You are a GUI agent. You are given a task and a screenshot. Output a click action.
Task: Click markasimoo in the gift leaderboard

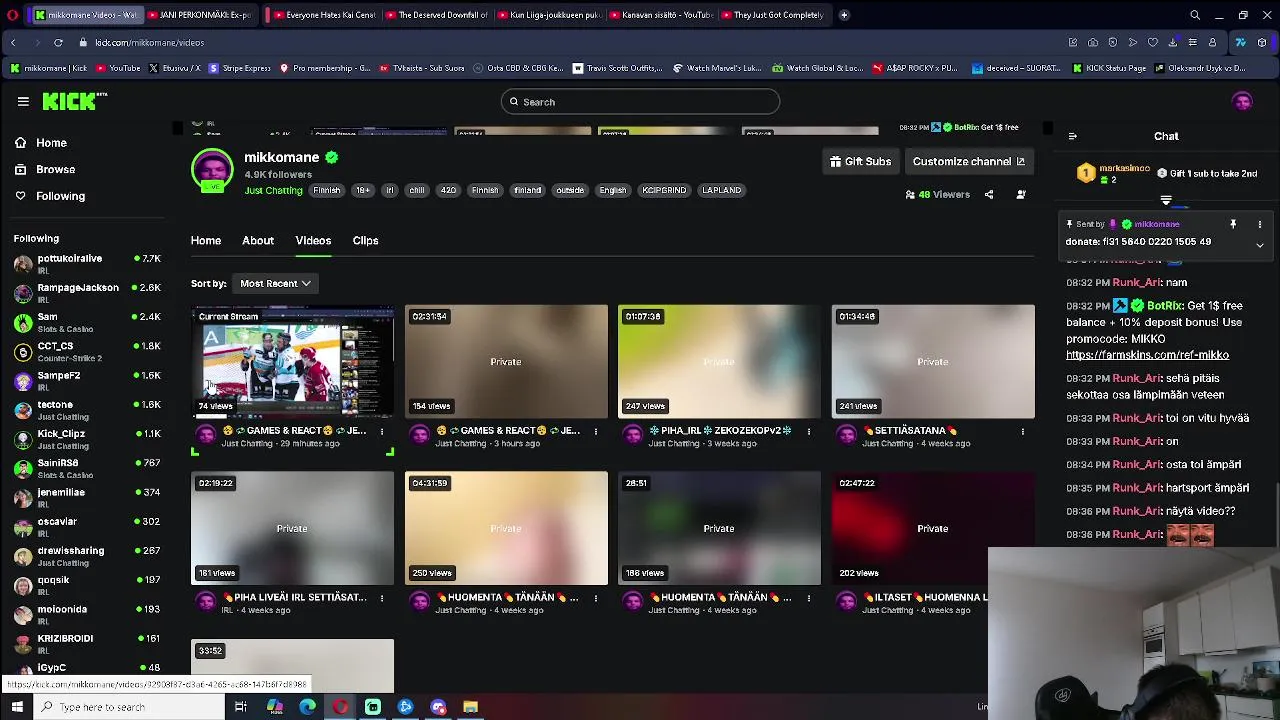click(1124, 168)
